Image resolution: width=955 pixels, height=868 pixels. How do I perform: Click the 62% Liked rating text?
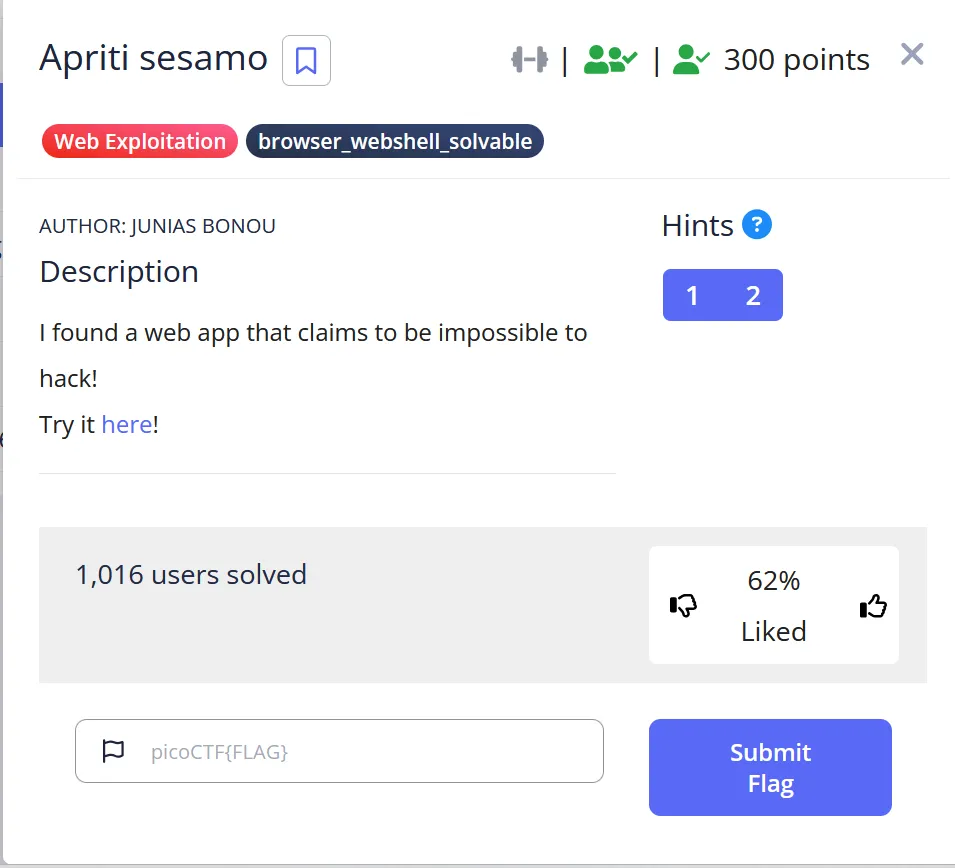773,605
